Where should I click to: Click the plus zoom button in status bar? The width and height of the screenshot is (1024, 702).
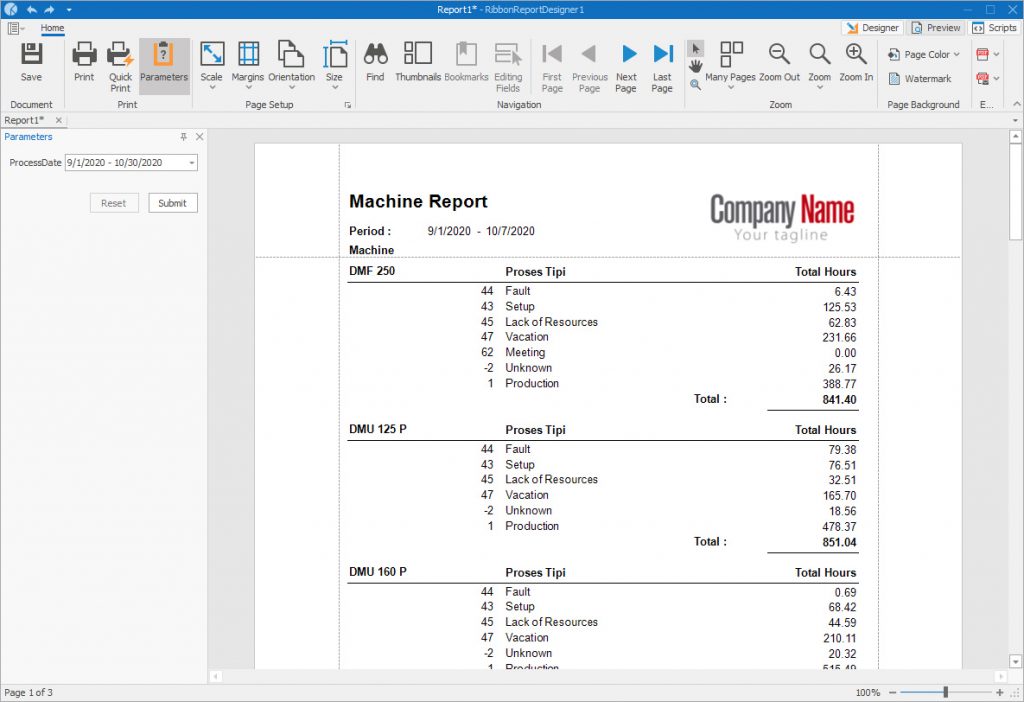[1000, 692]
